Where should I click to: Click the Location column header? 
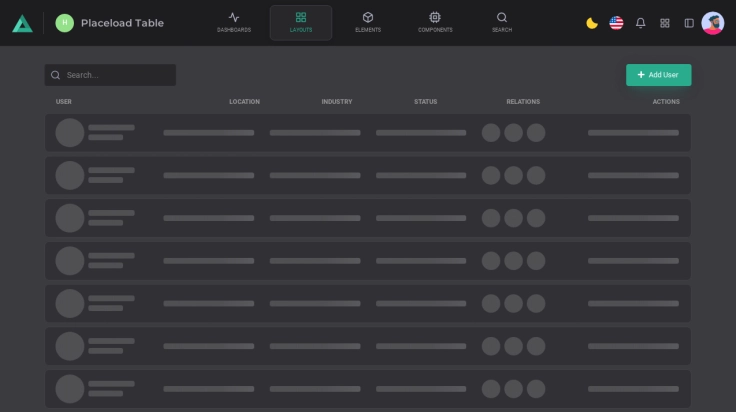(244, 102)
